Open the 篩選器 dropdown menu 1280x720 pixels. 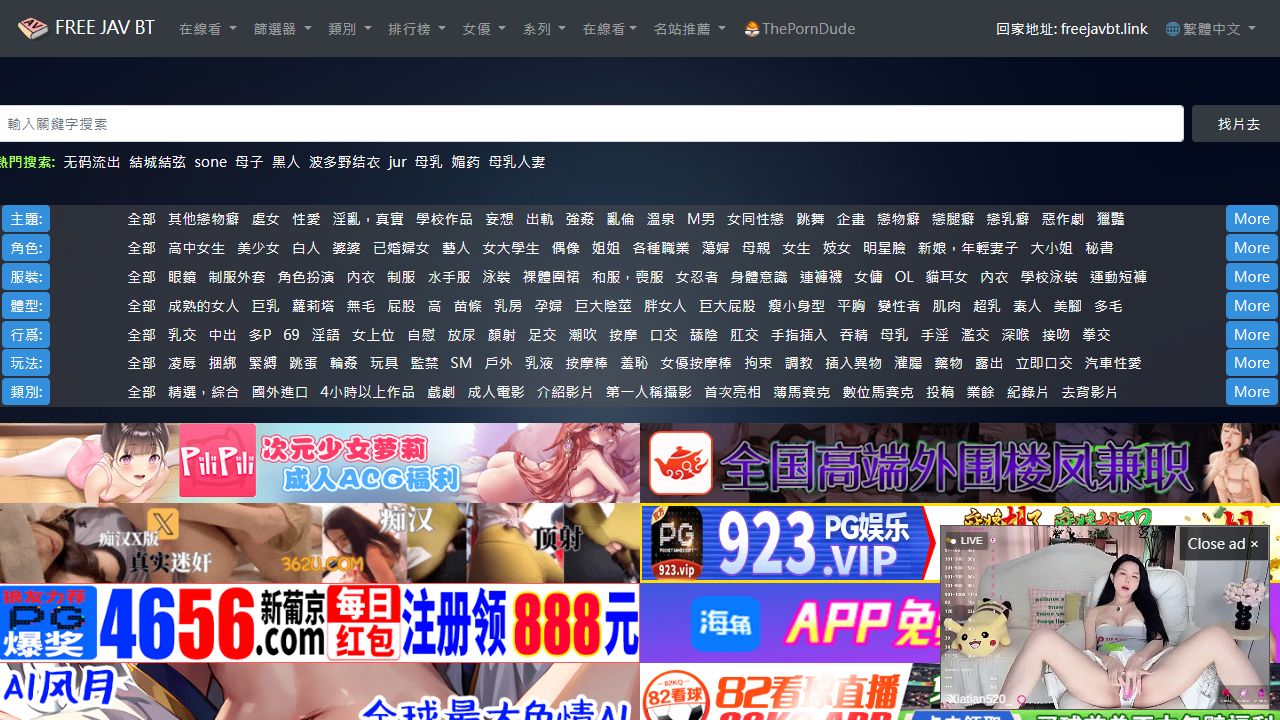pyautogui.click(x=283, y=29)
